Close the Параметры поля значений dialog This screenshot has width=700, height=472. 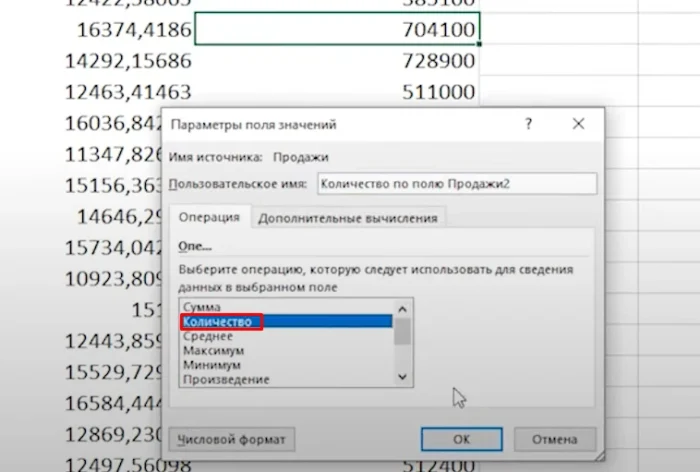tap(578, 125)
